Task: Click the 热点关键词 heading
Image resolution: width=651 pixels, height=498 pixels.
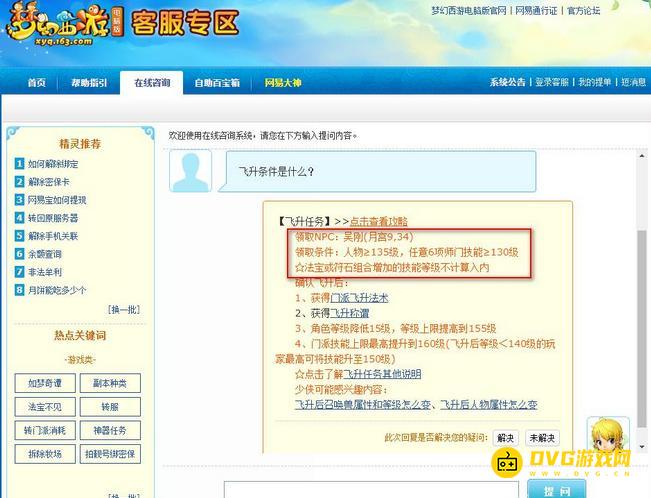Action: pos(80,335)
